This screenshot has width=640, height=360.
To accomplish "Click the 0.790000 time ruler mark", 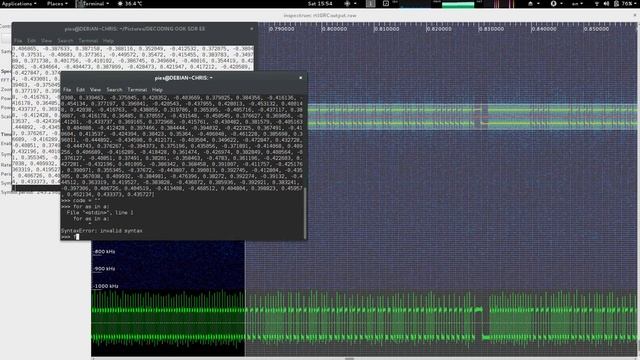I will (x=282, y=29).
